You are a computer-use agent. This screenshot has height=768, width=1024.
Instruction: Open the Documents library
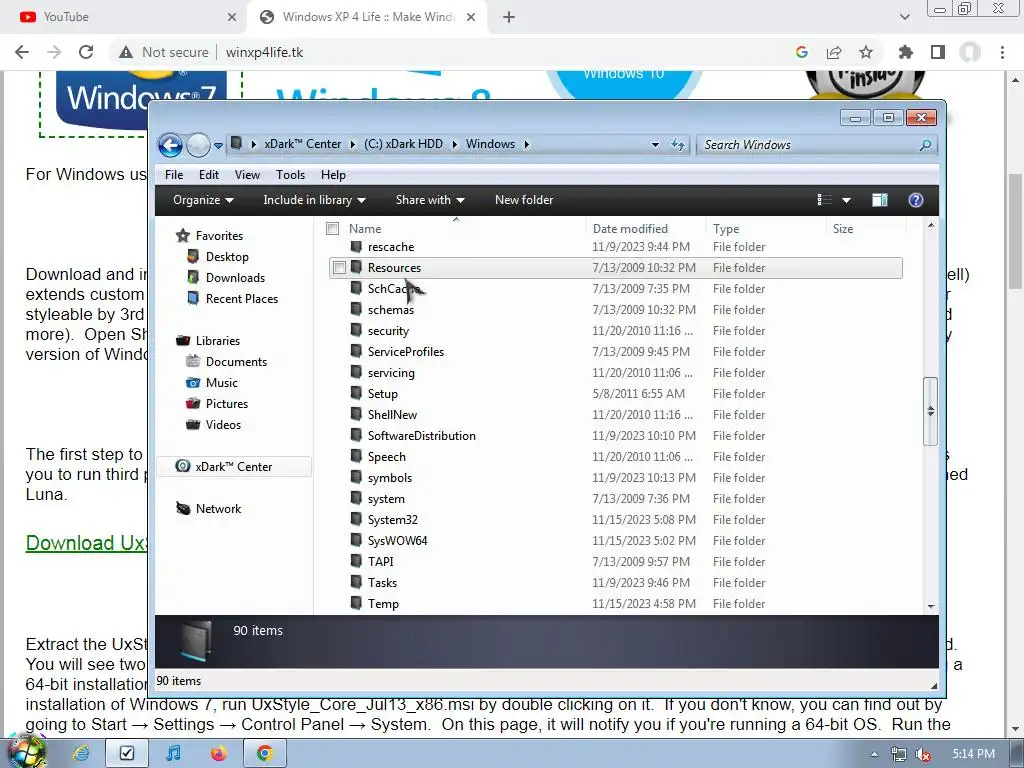pos(236,362)
